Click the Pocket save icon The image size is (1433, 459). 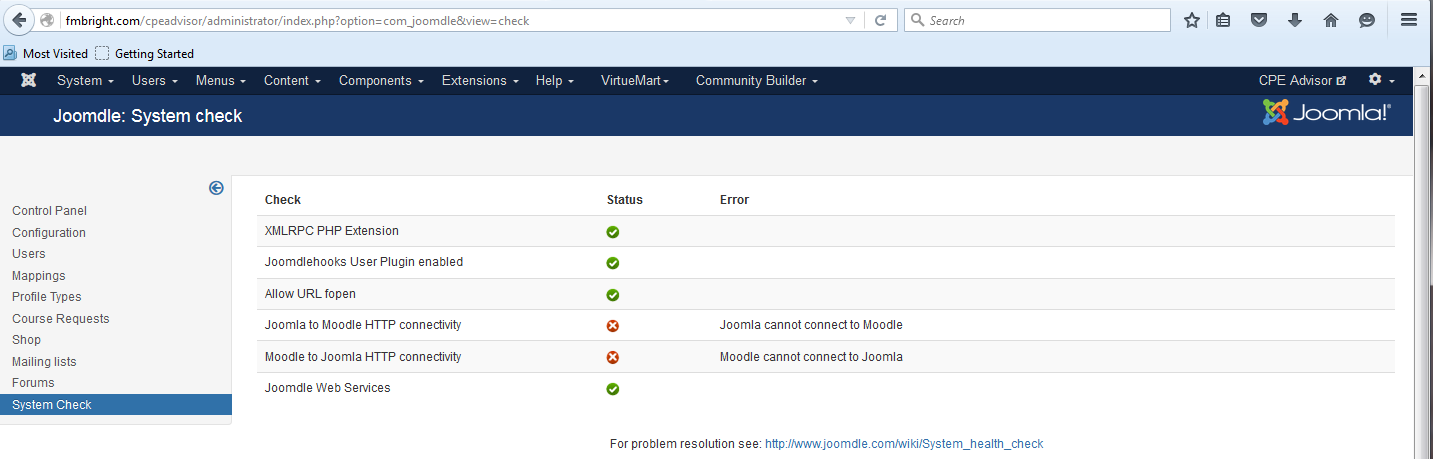[x=1260, y=20]
